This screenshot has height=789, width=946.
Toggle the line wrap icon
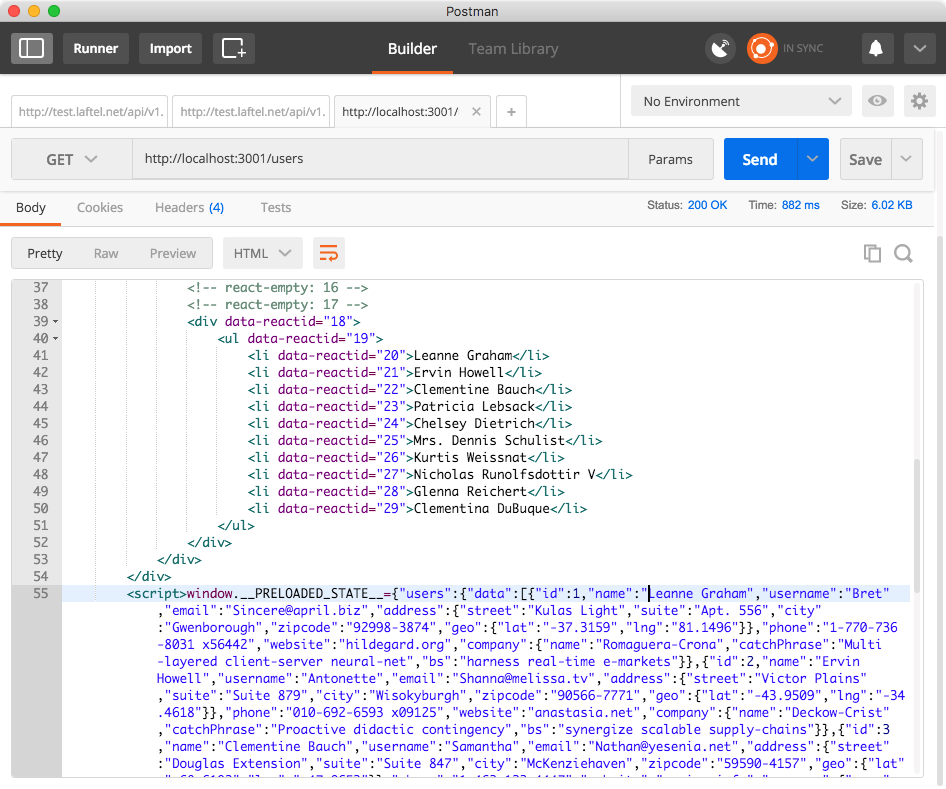(329, 253)
